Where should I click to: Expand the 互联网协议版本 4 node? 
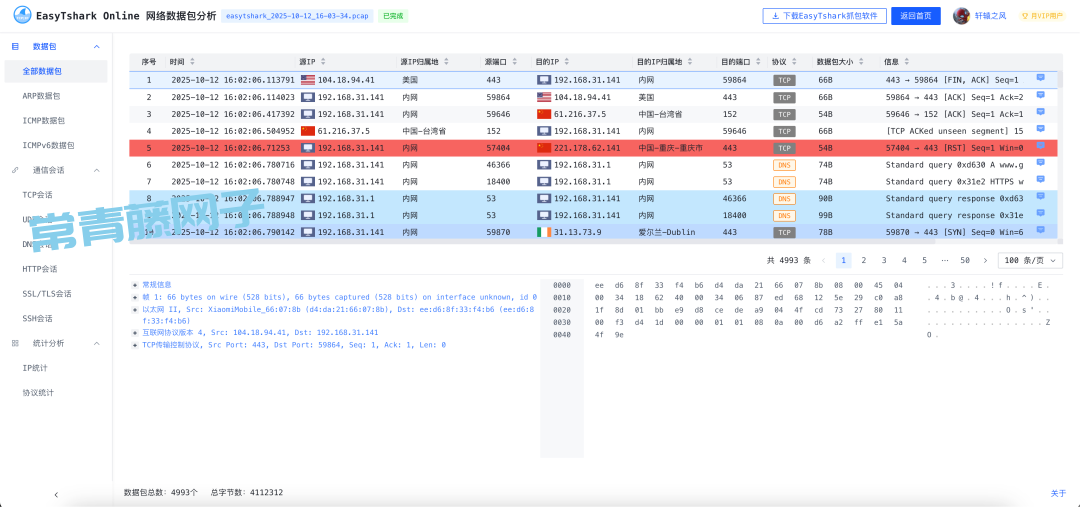135,333
